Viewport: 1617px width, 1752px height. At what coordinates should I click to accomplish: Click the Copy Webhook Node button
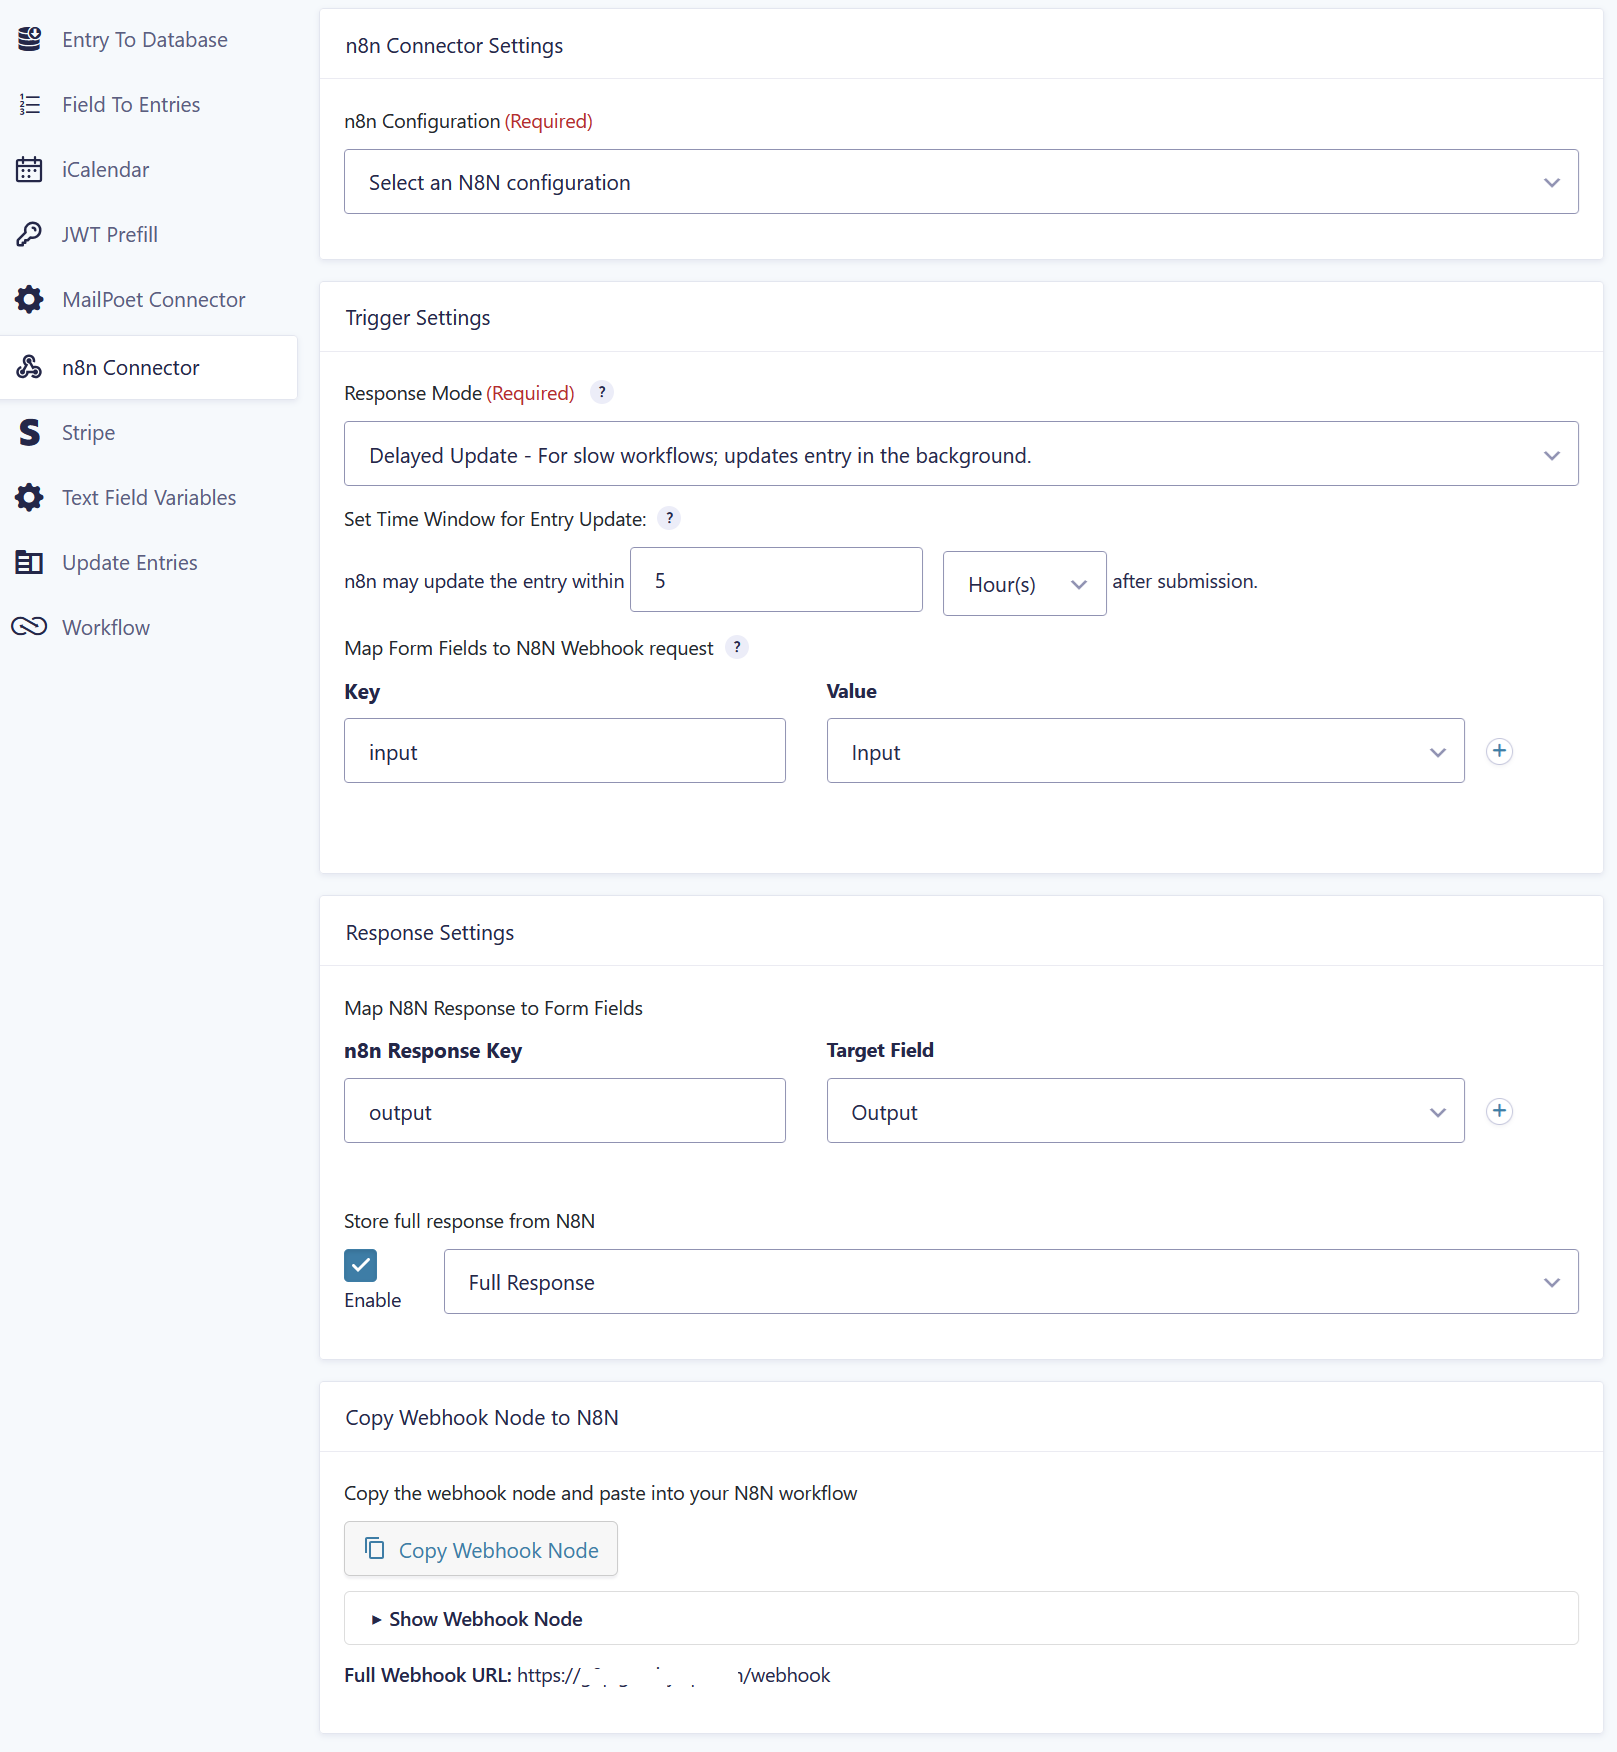click(x=480, y=1549)
